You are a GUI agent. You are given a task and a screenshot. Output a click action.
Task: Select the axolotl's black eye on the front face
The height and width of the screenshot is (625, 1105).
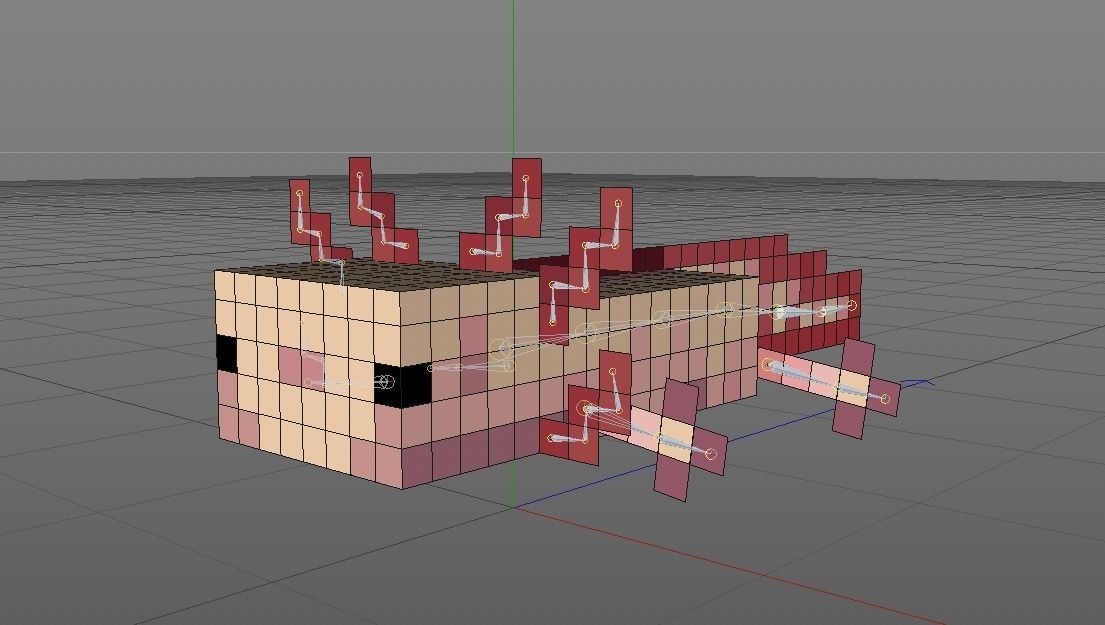(x=227, y=354)
